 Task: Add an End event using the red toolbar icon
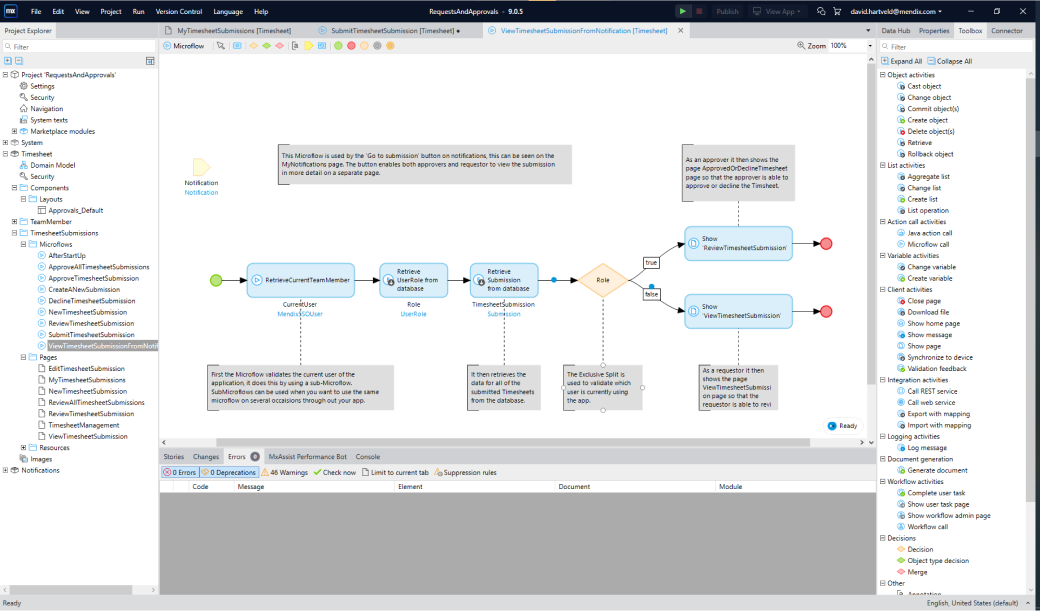tap(352, 45)
